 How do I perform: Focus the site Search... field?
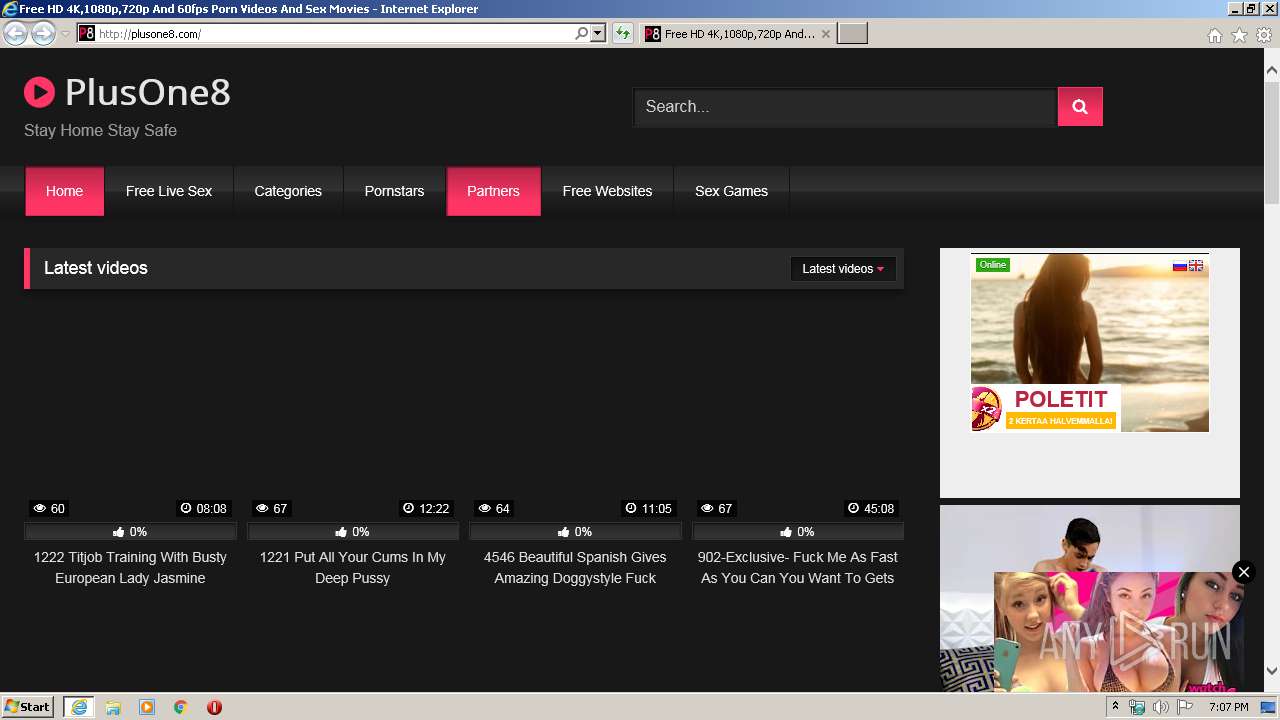point(845,107)
